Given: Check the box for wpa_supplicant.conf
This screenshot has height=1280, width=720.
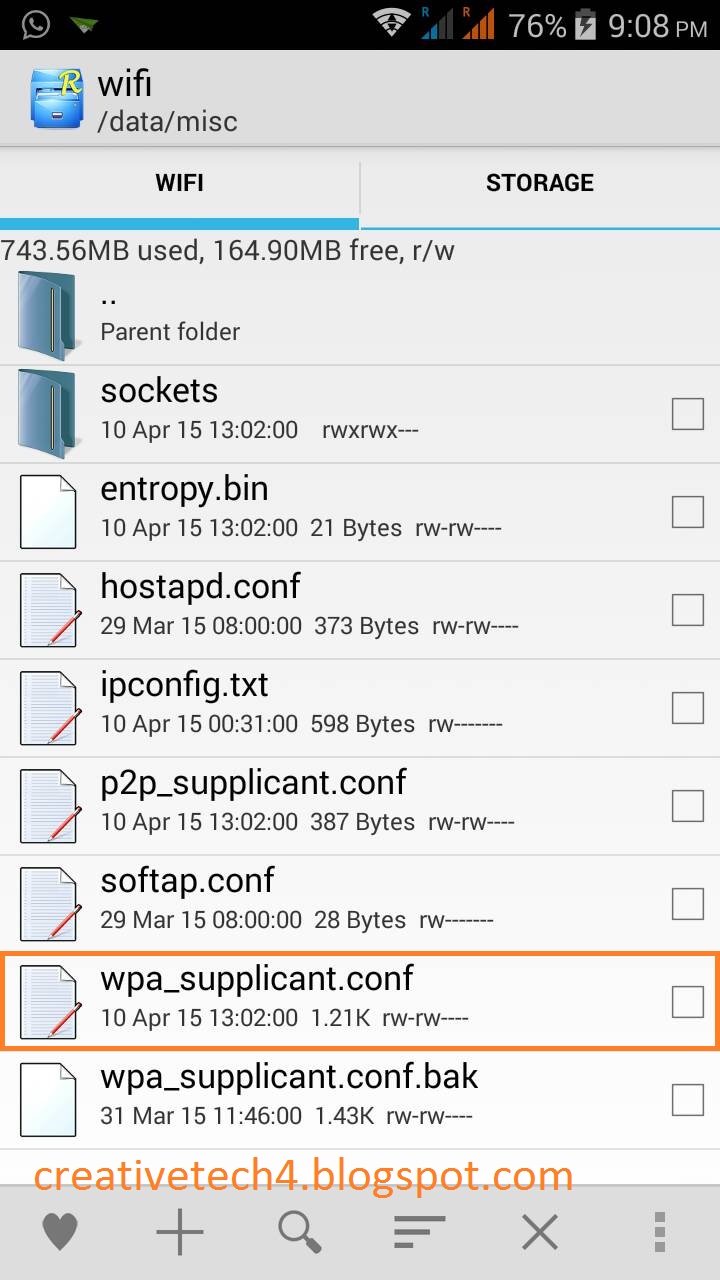Looking at the screenshot, I should tap(688, 1001).
